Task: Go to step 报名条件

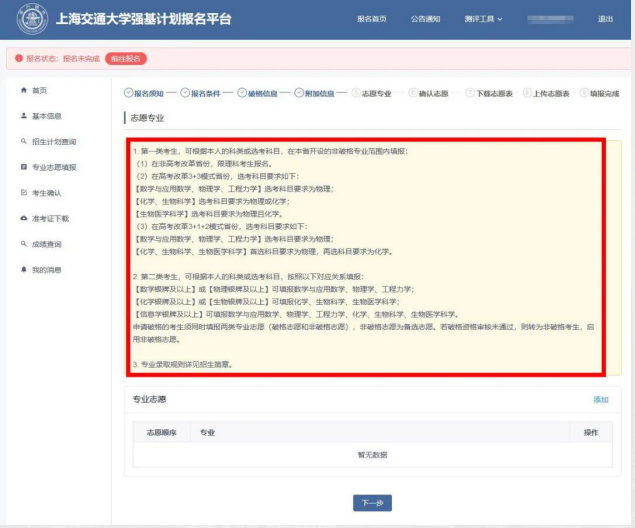Action: [200, 94]
